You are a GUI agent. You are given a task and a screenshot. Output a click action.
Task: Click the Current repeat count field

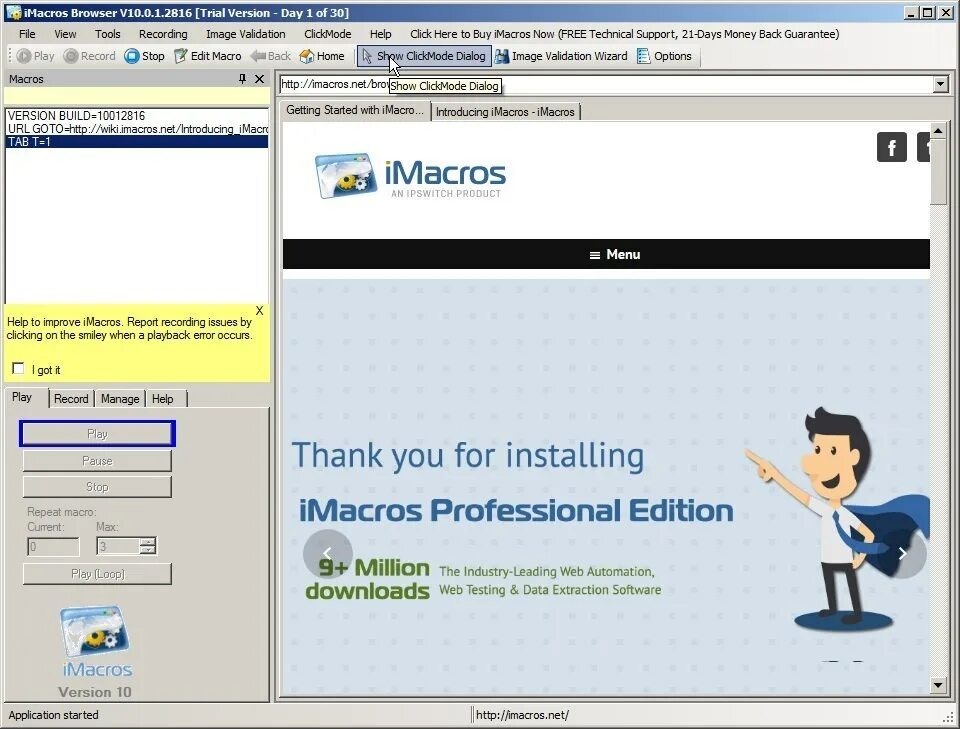(53, 547)
